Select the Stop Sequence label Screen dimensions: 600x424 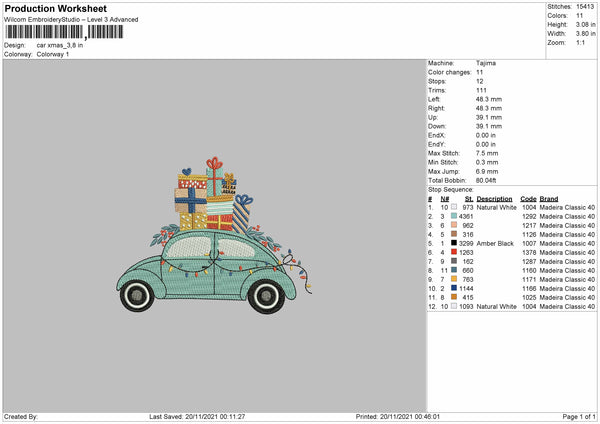451,188
